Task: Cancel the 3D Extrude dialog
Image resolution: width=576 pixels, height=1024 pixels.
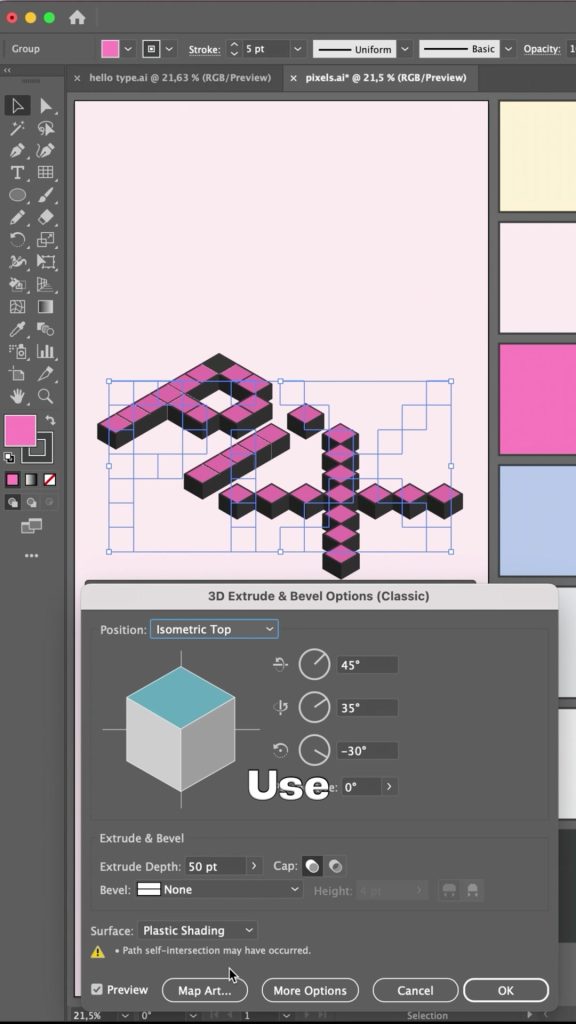Action: (415, 990)
